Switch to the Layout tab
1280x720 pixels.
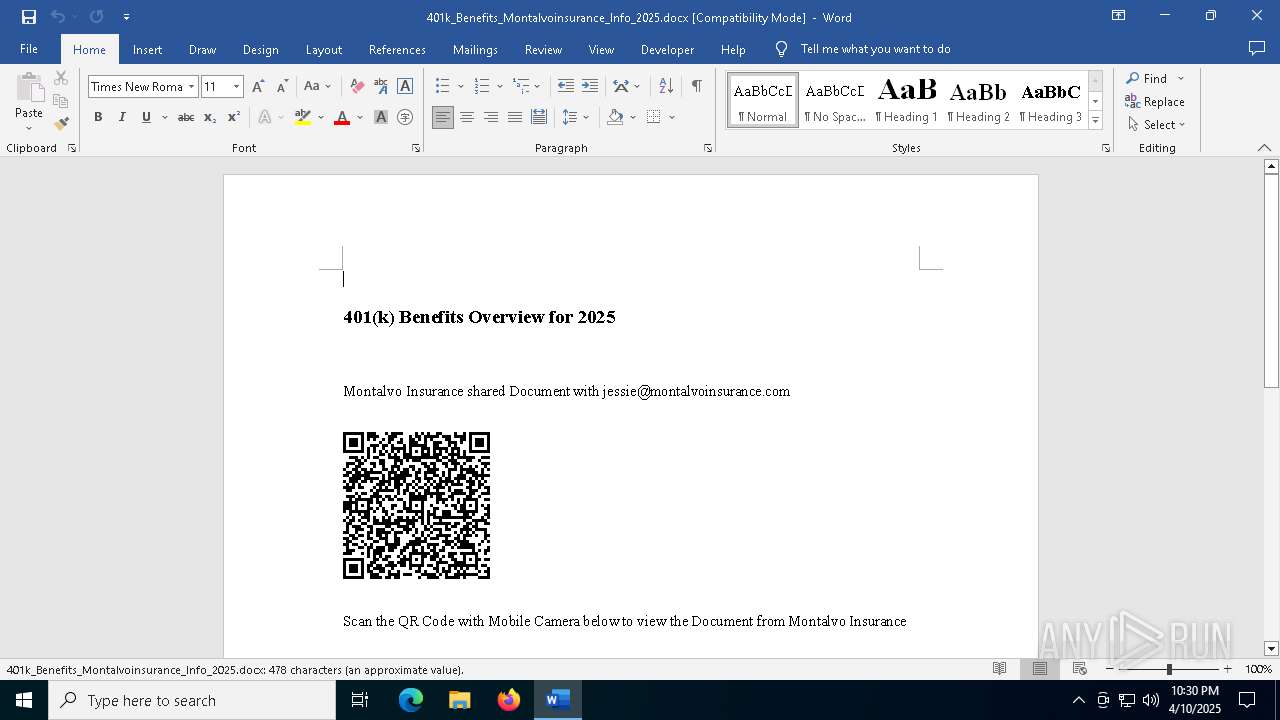[x=323, y=49]
